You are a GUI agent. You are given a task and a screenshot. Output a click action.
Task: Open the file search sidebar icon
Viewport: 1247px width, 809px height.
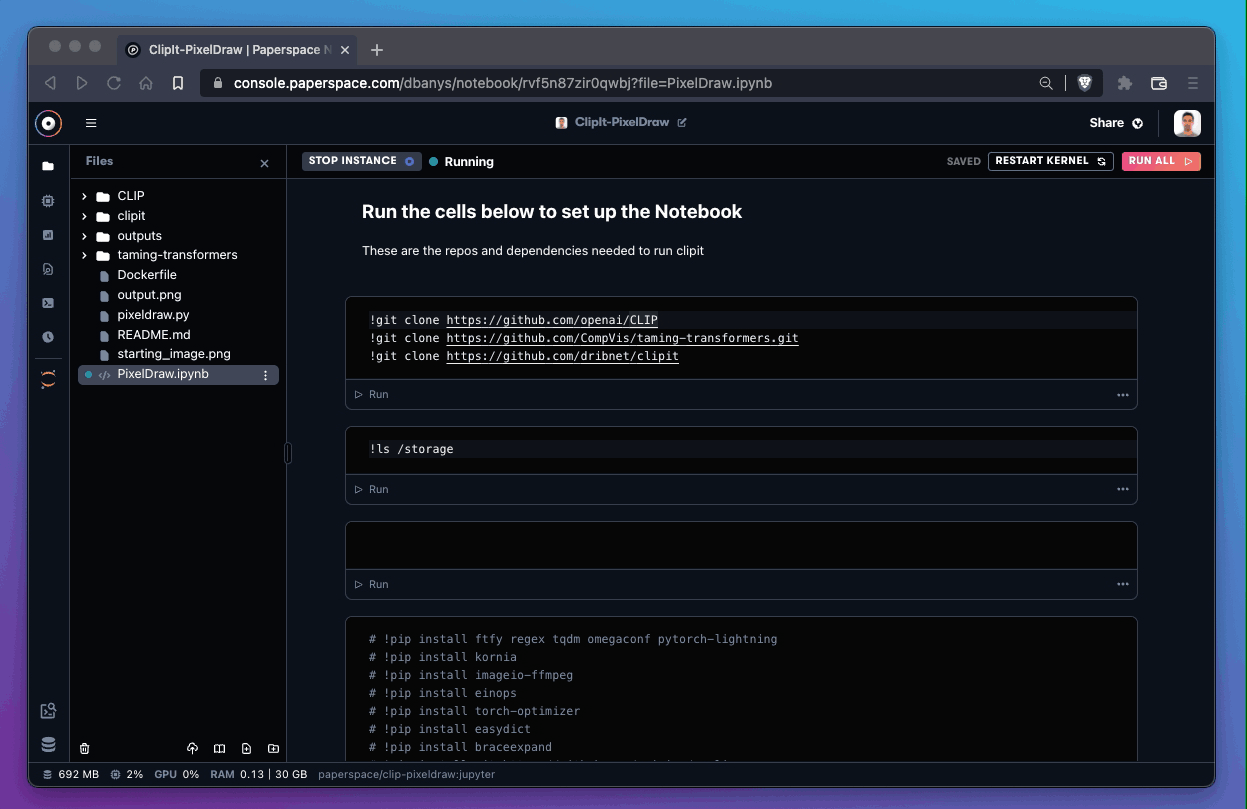(48, 269)
